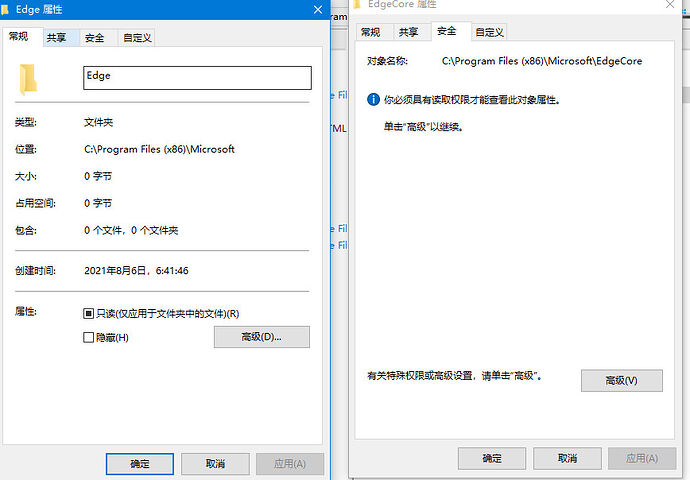Screen dimensions: 690x480
Task: Click 取消 in Edge properties window
Action: coord(215,464)
